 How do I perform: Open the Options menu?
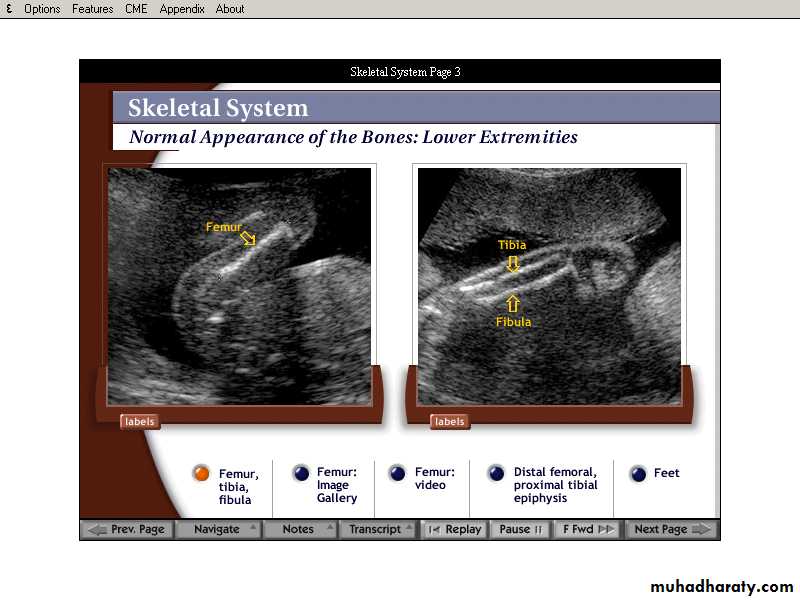(x=42, y=9)
